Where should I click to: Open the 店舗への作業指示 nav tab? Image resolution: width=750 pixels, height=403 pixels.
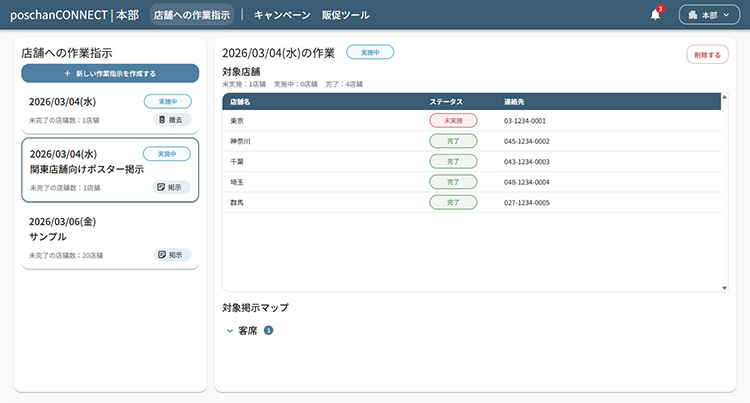pos(191,15)
